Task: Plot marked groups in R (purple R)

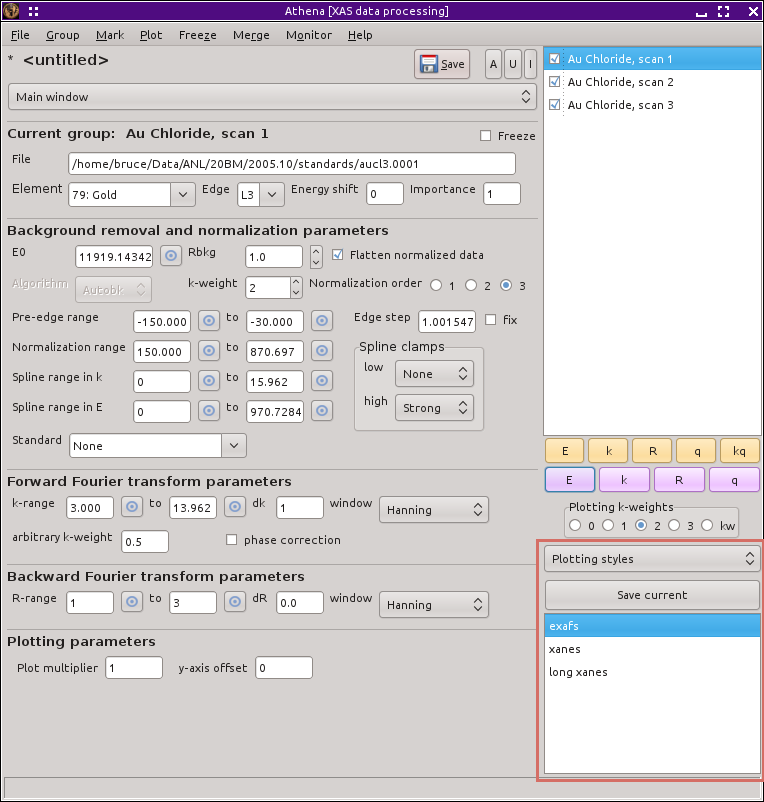Action: (x=679, y=480)
